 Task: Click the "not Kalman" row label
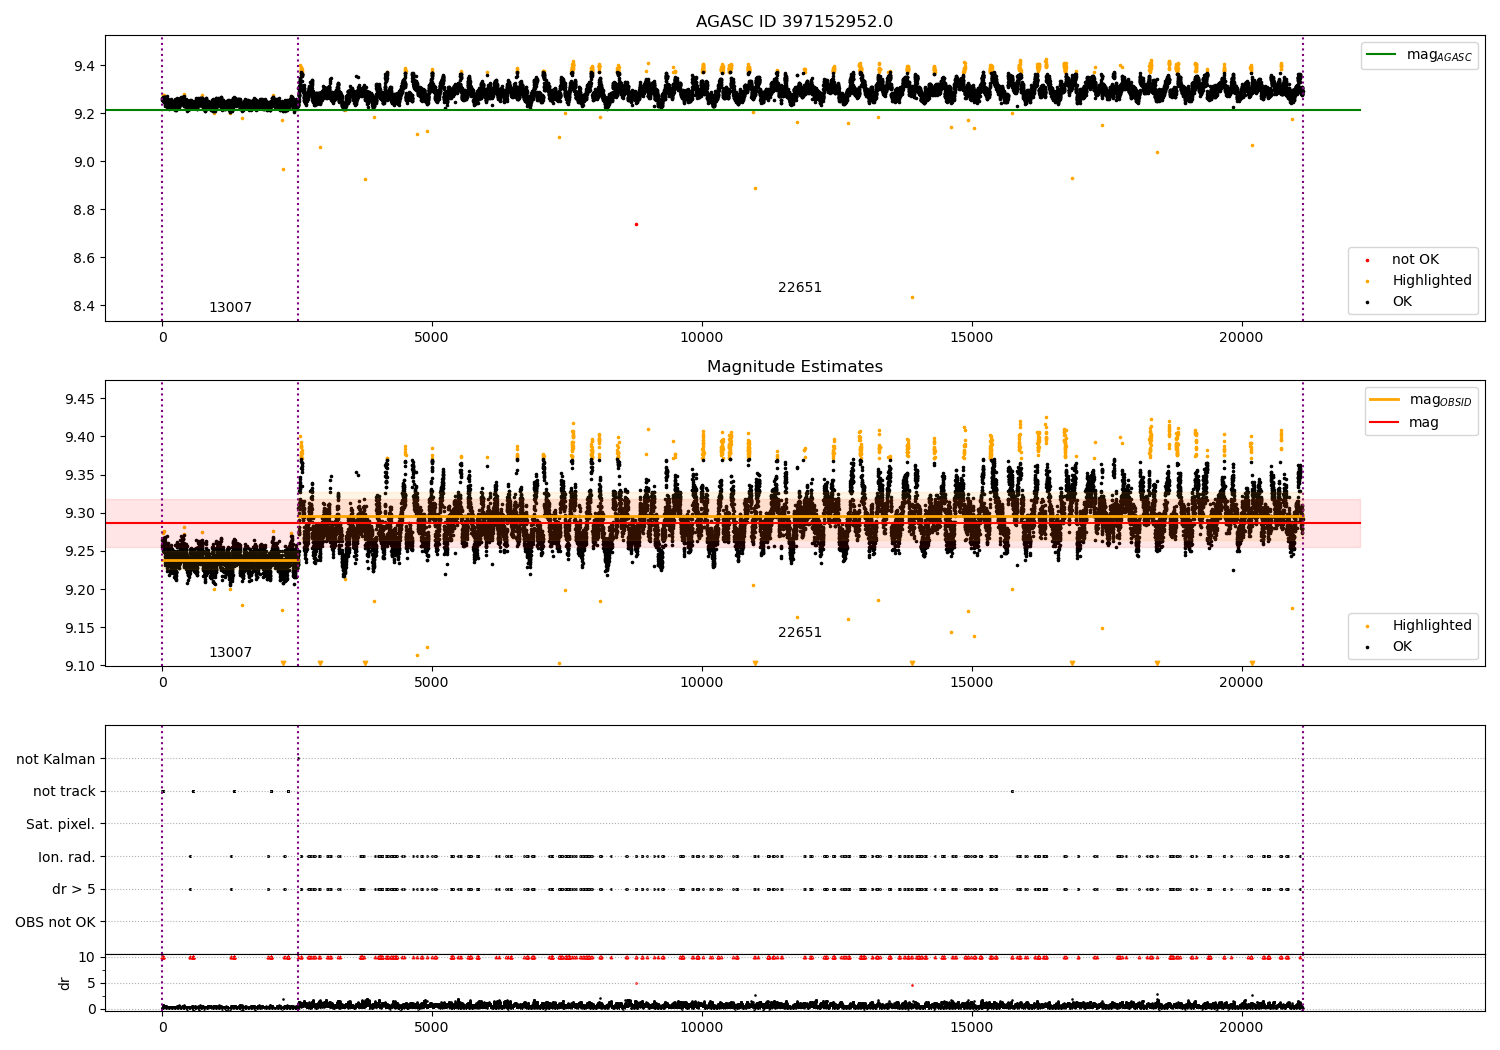pos(56,760)
